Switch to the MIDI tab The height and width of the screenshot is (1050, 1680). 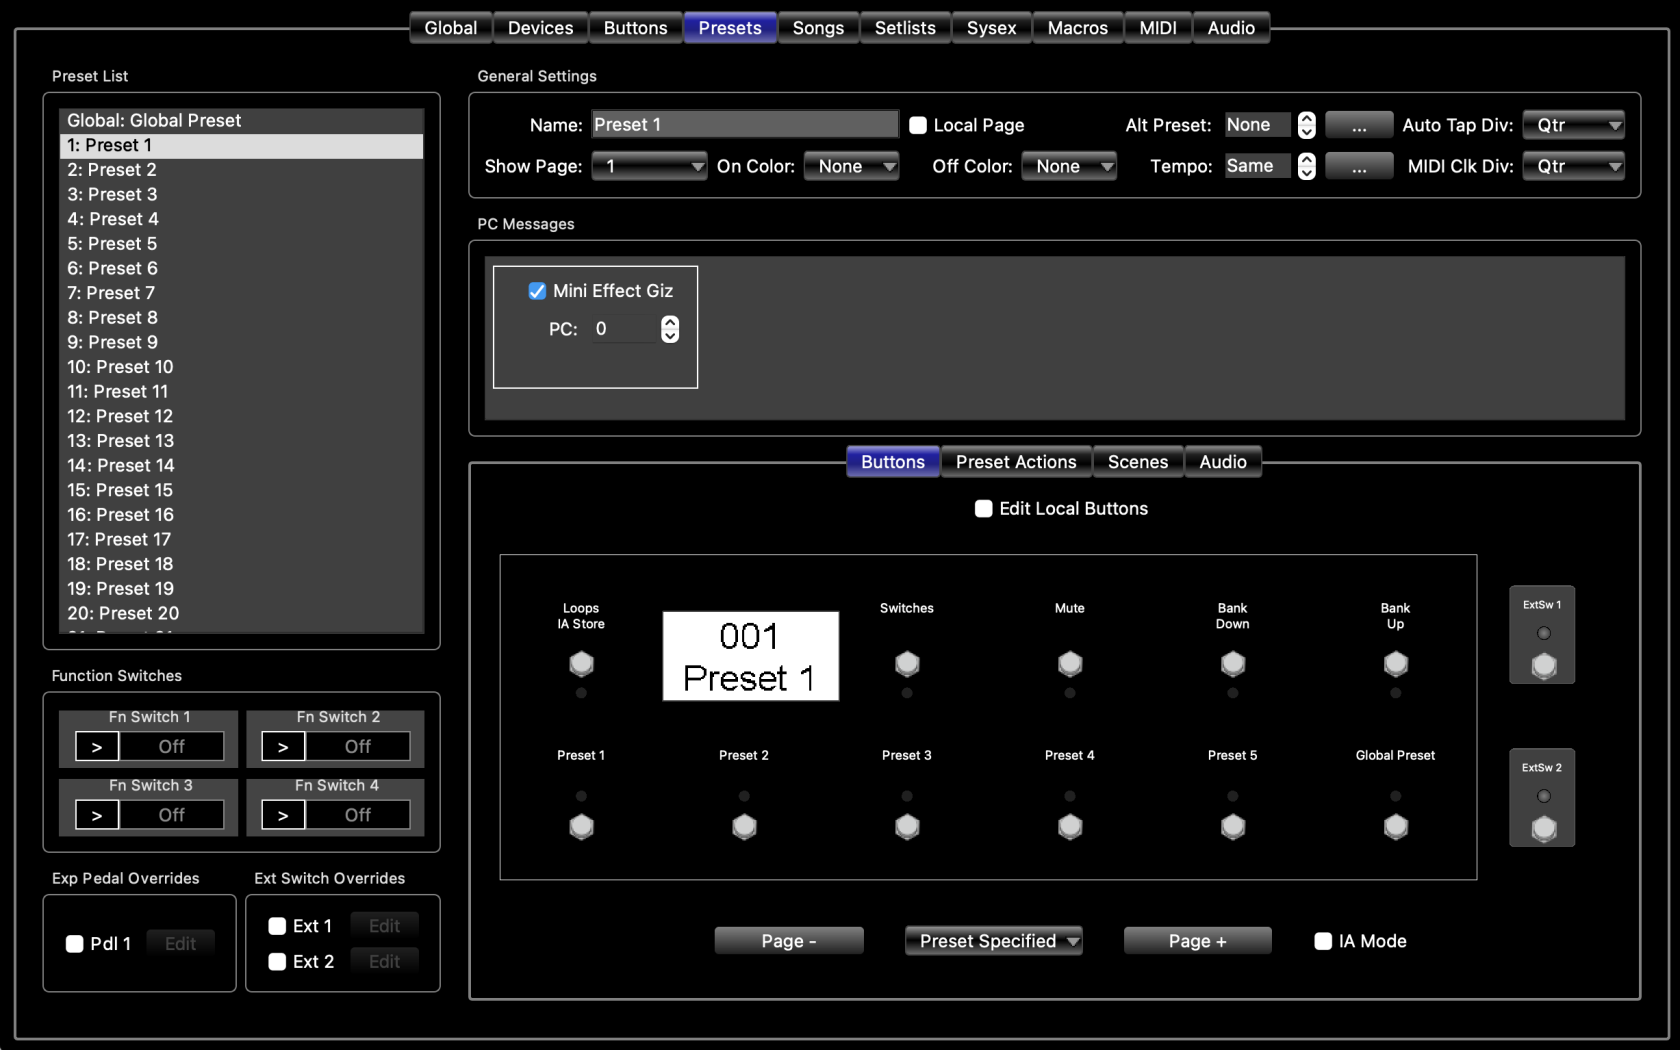pos(1157,28)
